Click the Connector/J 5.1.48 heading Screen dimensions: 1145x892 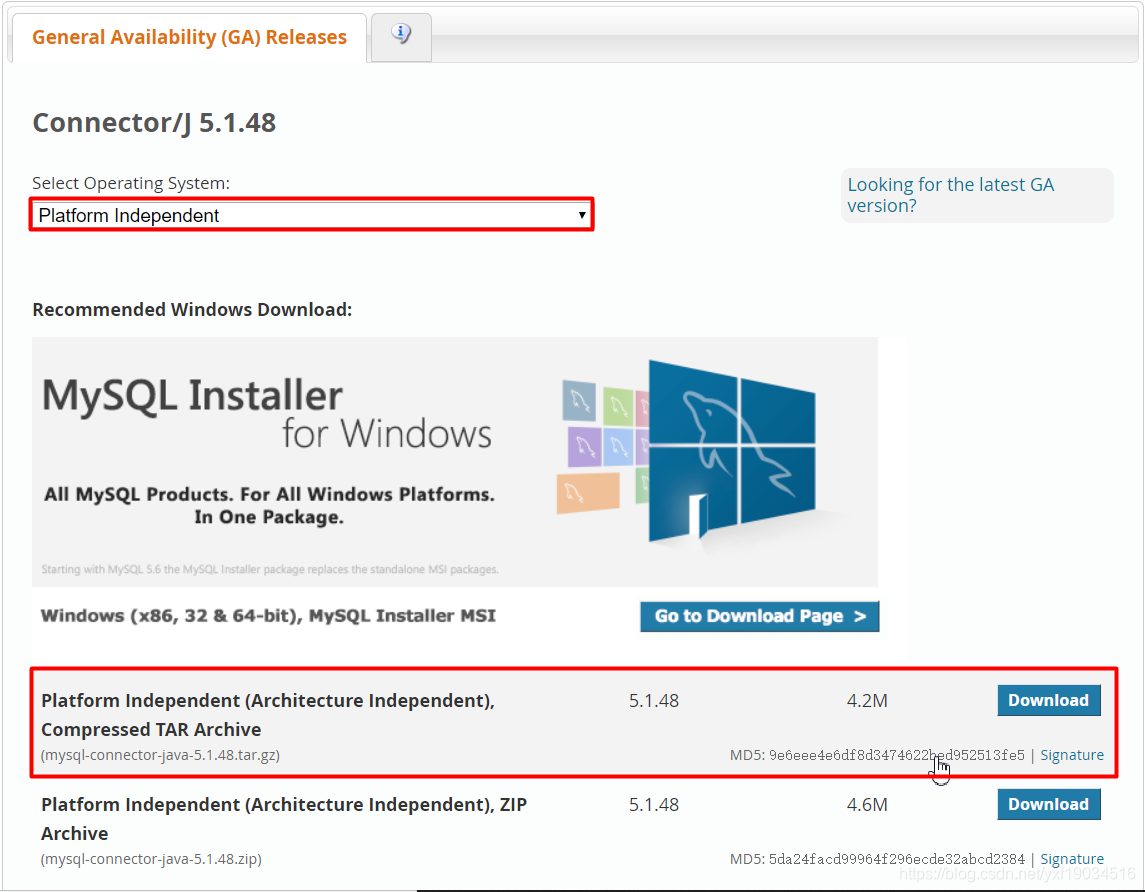tap(154, 123)
